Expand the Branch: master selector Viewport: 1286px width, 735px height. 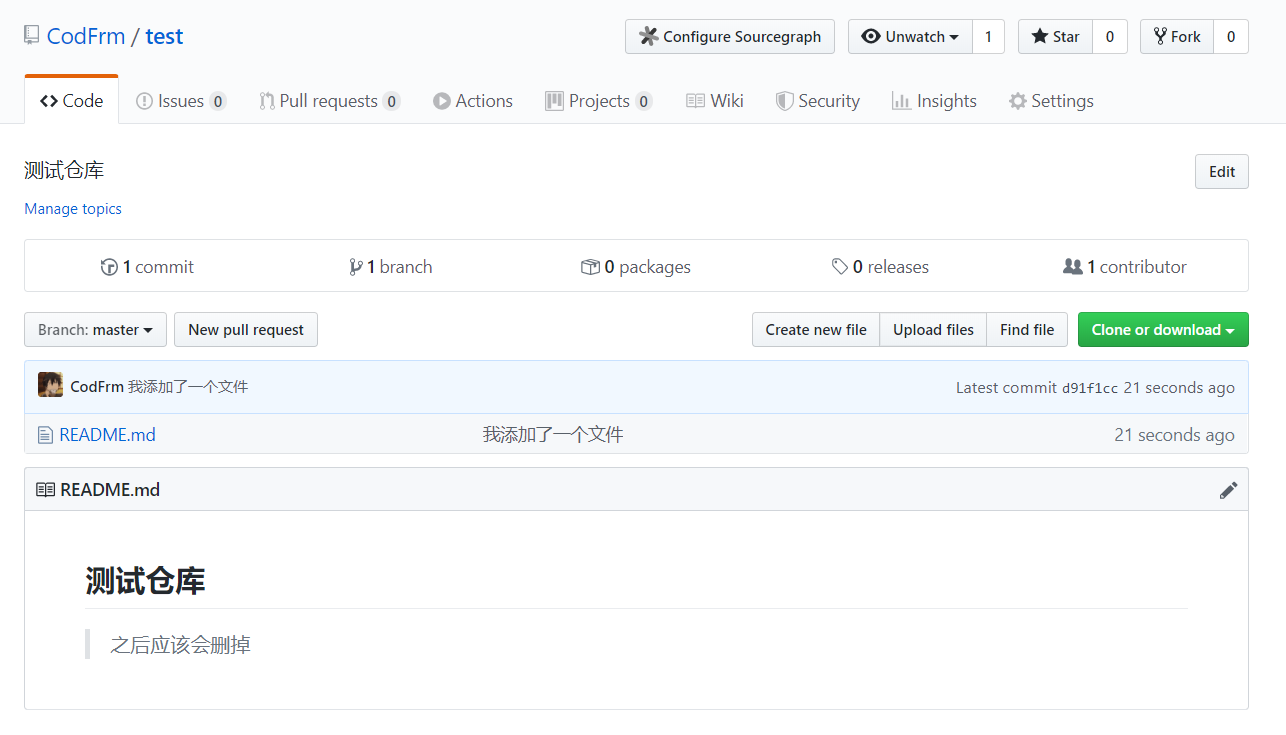[x=95, y=330]
